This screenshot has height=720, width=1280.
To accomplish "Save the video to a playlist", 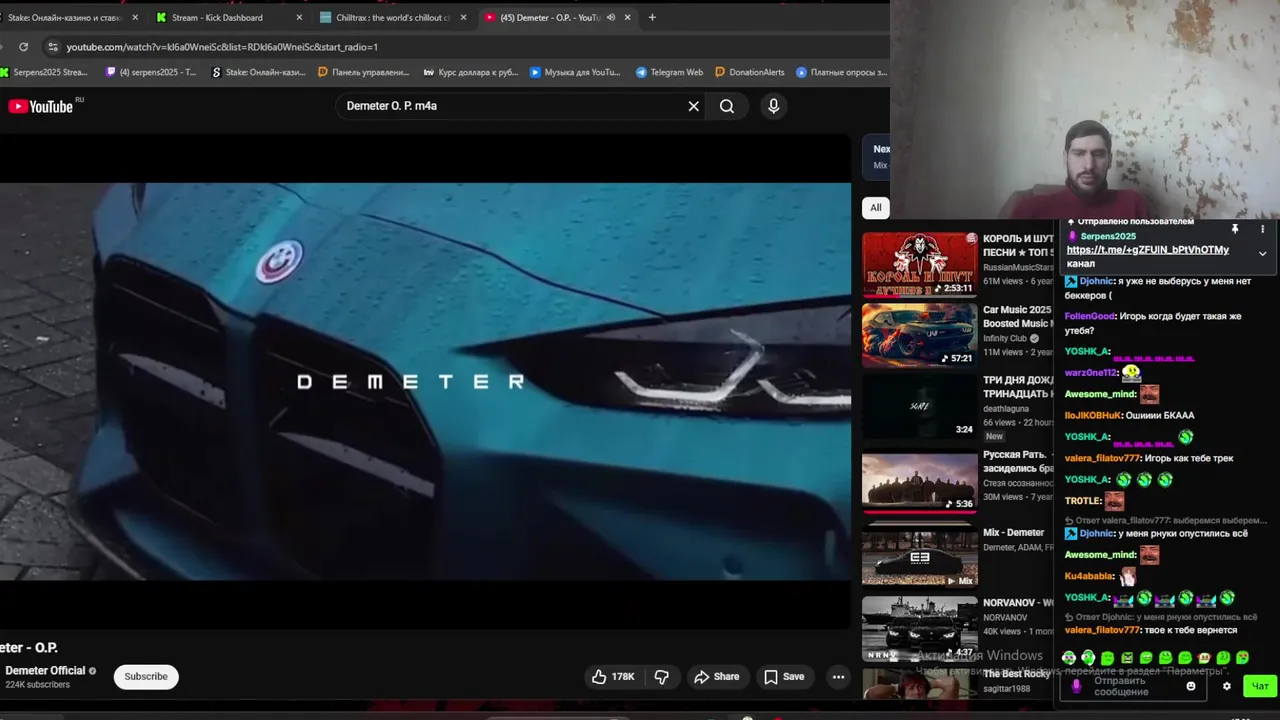I will pyautogui.click(x=784, y=677).
